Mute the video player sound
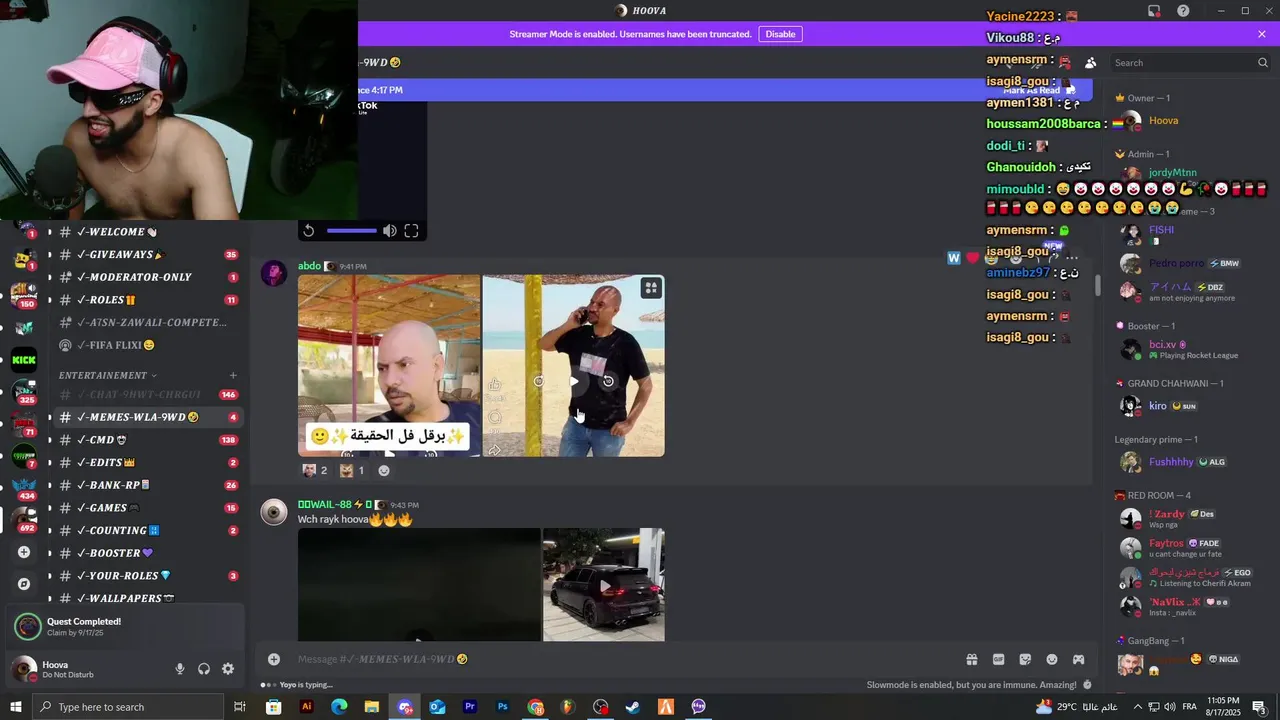The width and height of the screenshot is (1280, 720). point(389,231)
